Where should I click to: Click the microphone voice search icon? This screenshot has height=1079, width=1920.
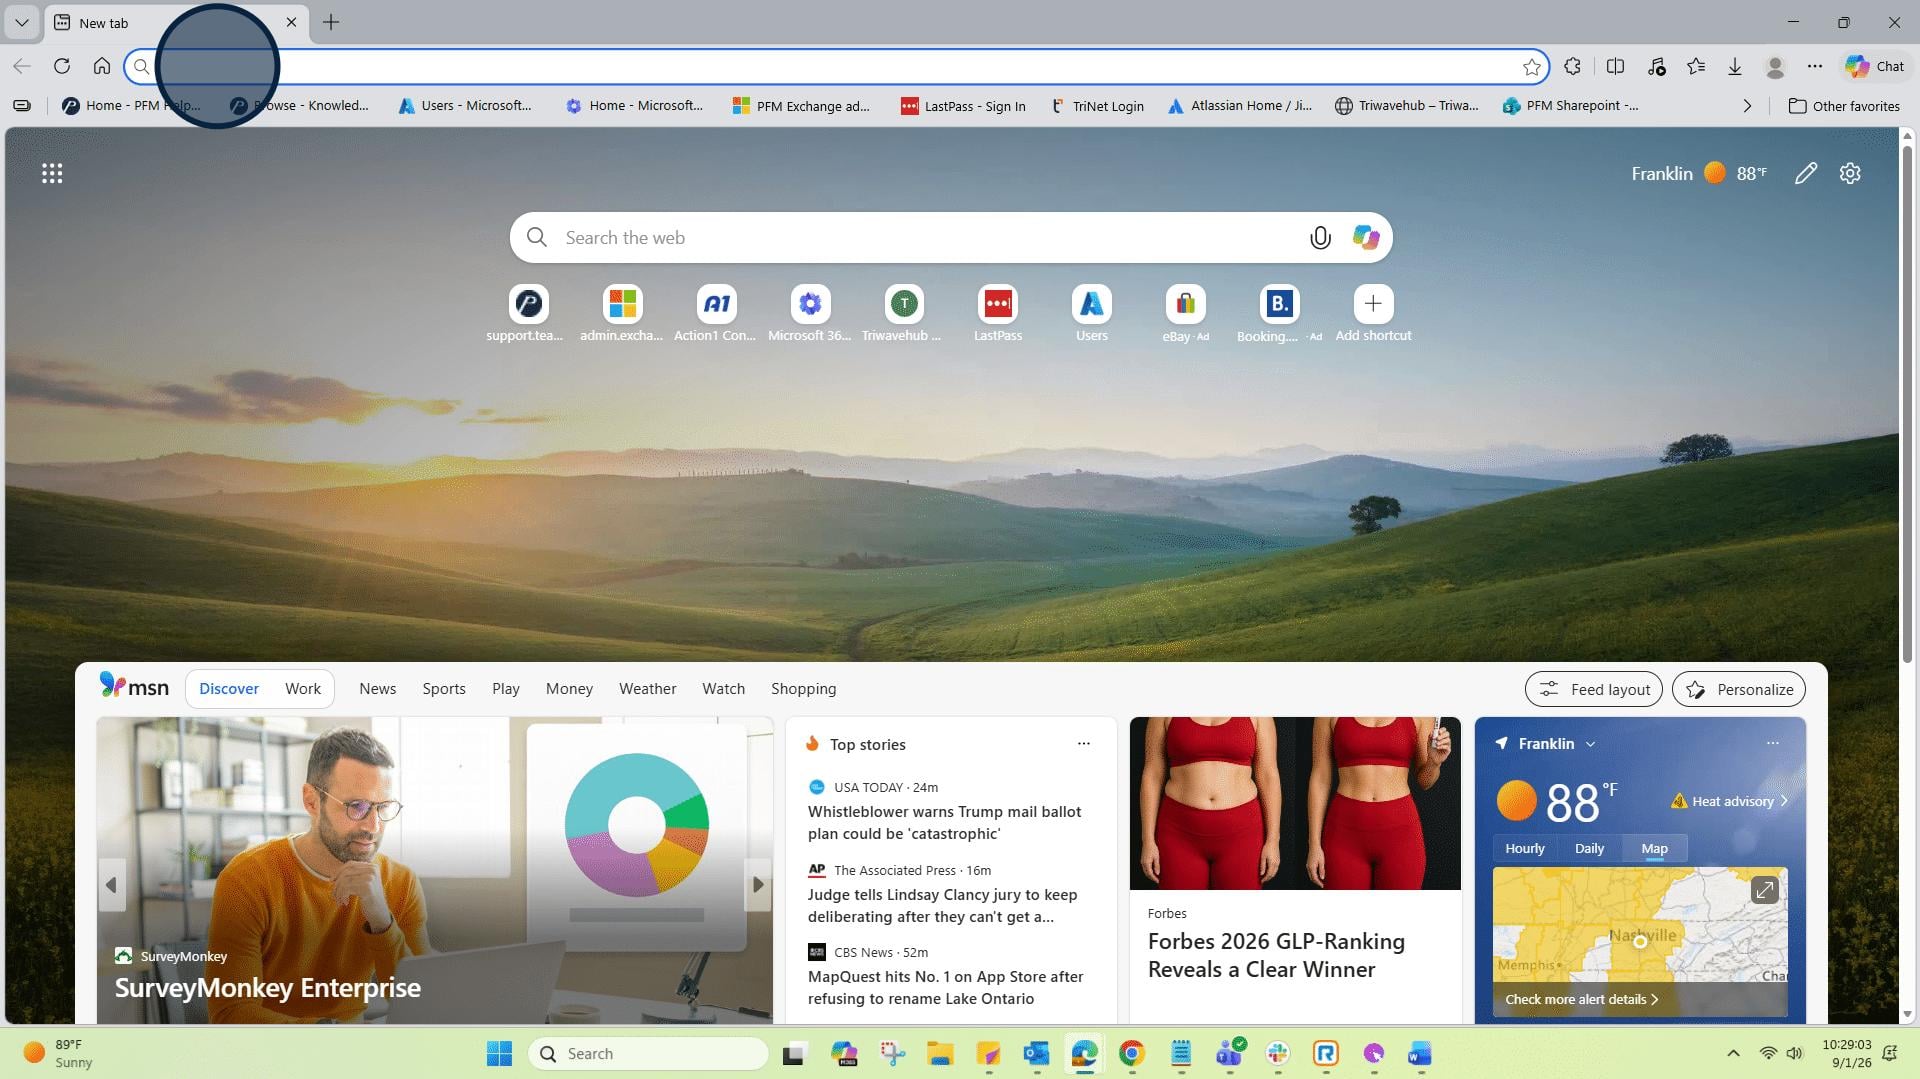1320,238
